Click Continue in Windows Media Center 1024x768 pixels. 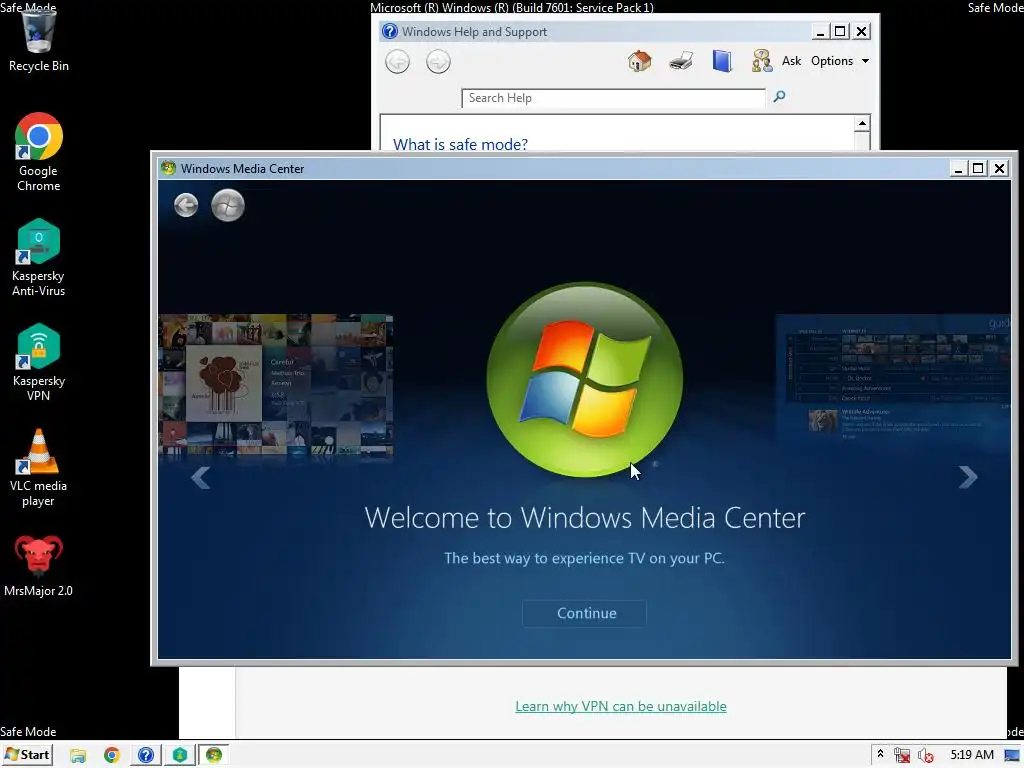(x=586, y=613)
